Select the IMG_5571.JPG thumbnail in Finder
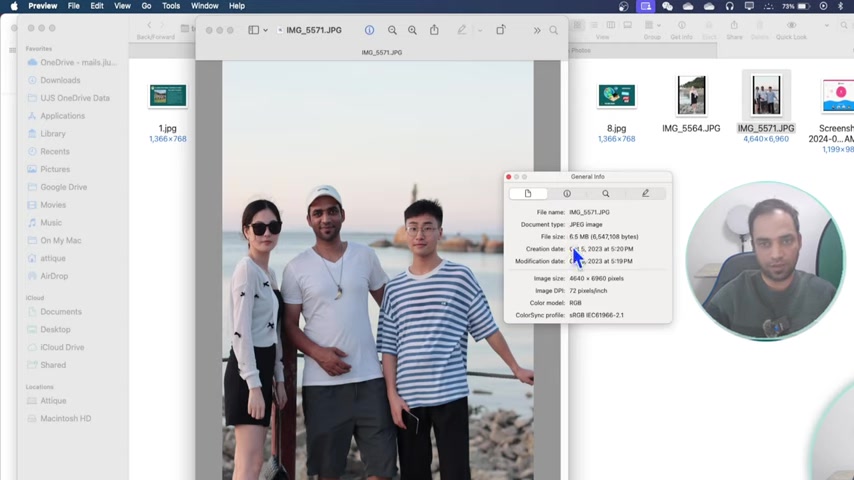Viewport: 854px width, 480px height. [766, 95]
